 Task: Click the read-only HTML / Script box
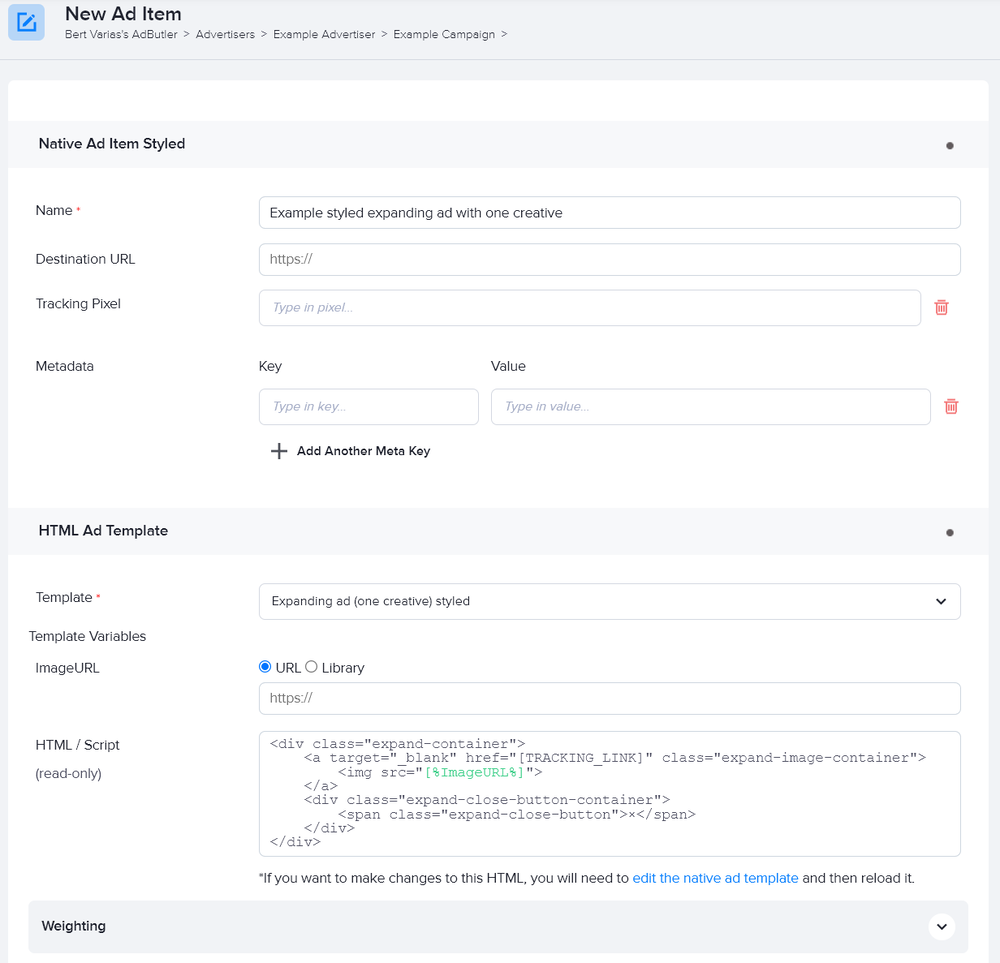click(x=609, y=793)
